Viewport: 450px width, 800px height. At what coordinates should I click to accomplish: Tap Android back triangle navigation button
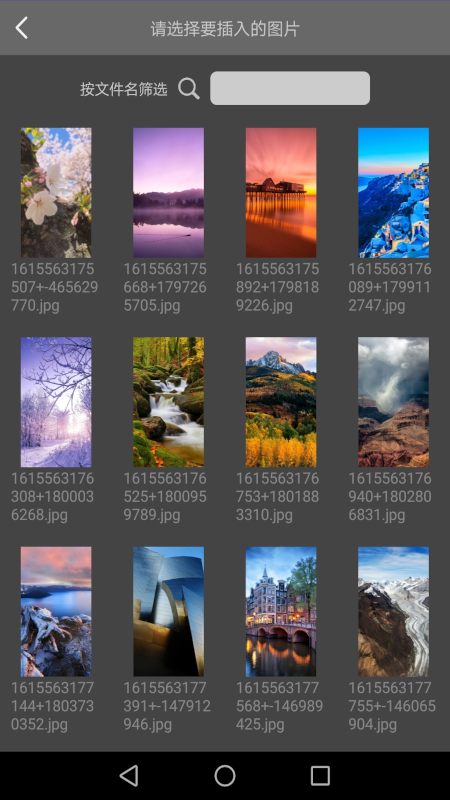pyautogui.click(x=129, y=776)
